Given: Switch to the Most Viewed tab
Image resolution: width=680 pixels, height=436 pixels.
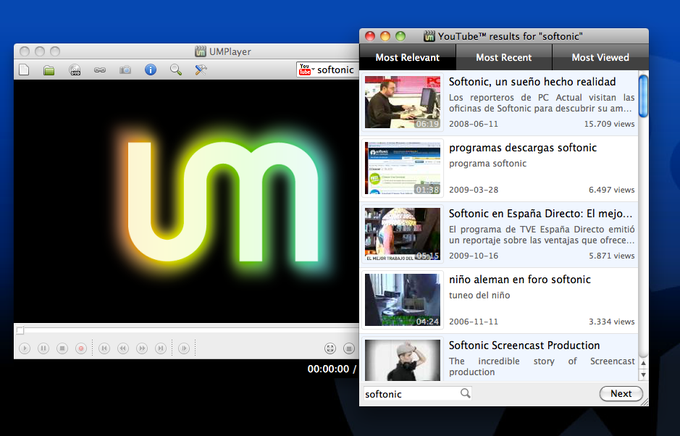Looking at the screenshot, I should click(600, 57).
